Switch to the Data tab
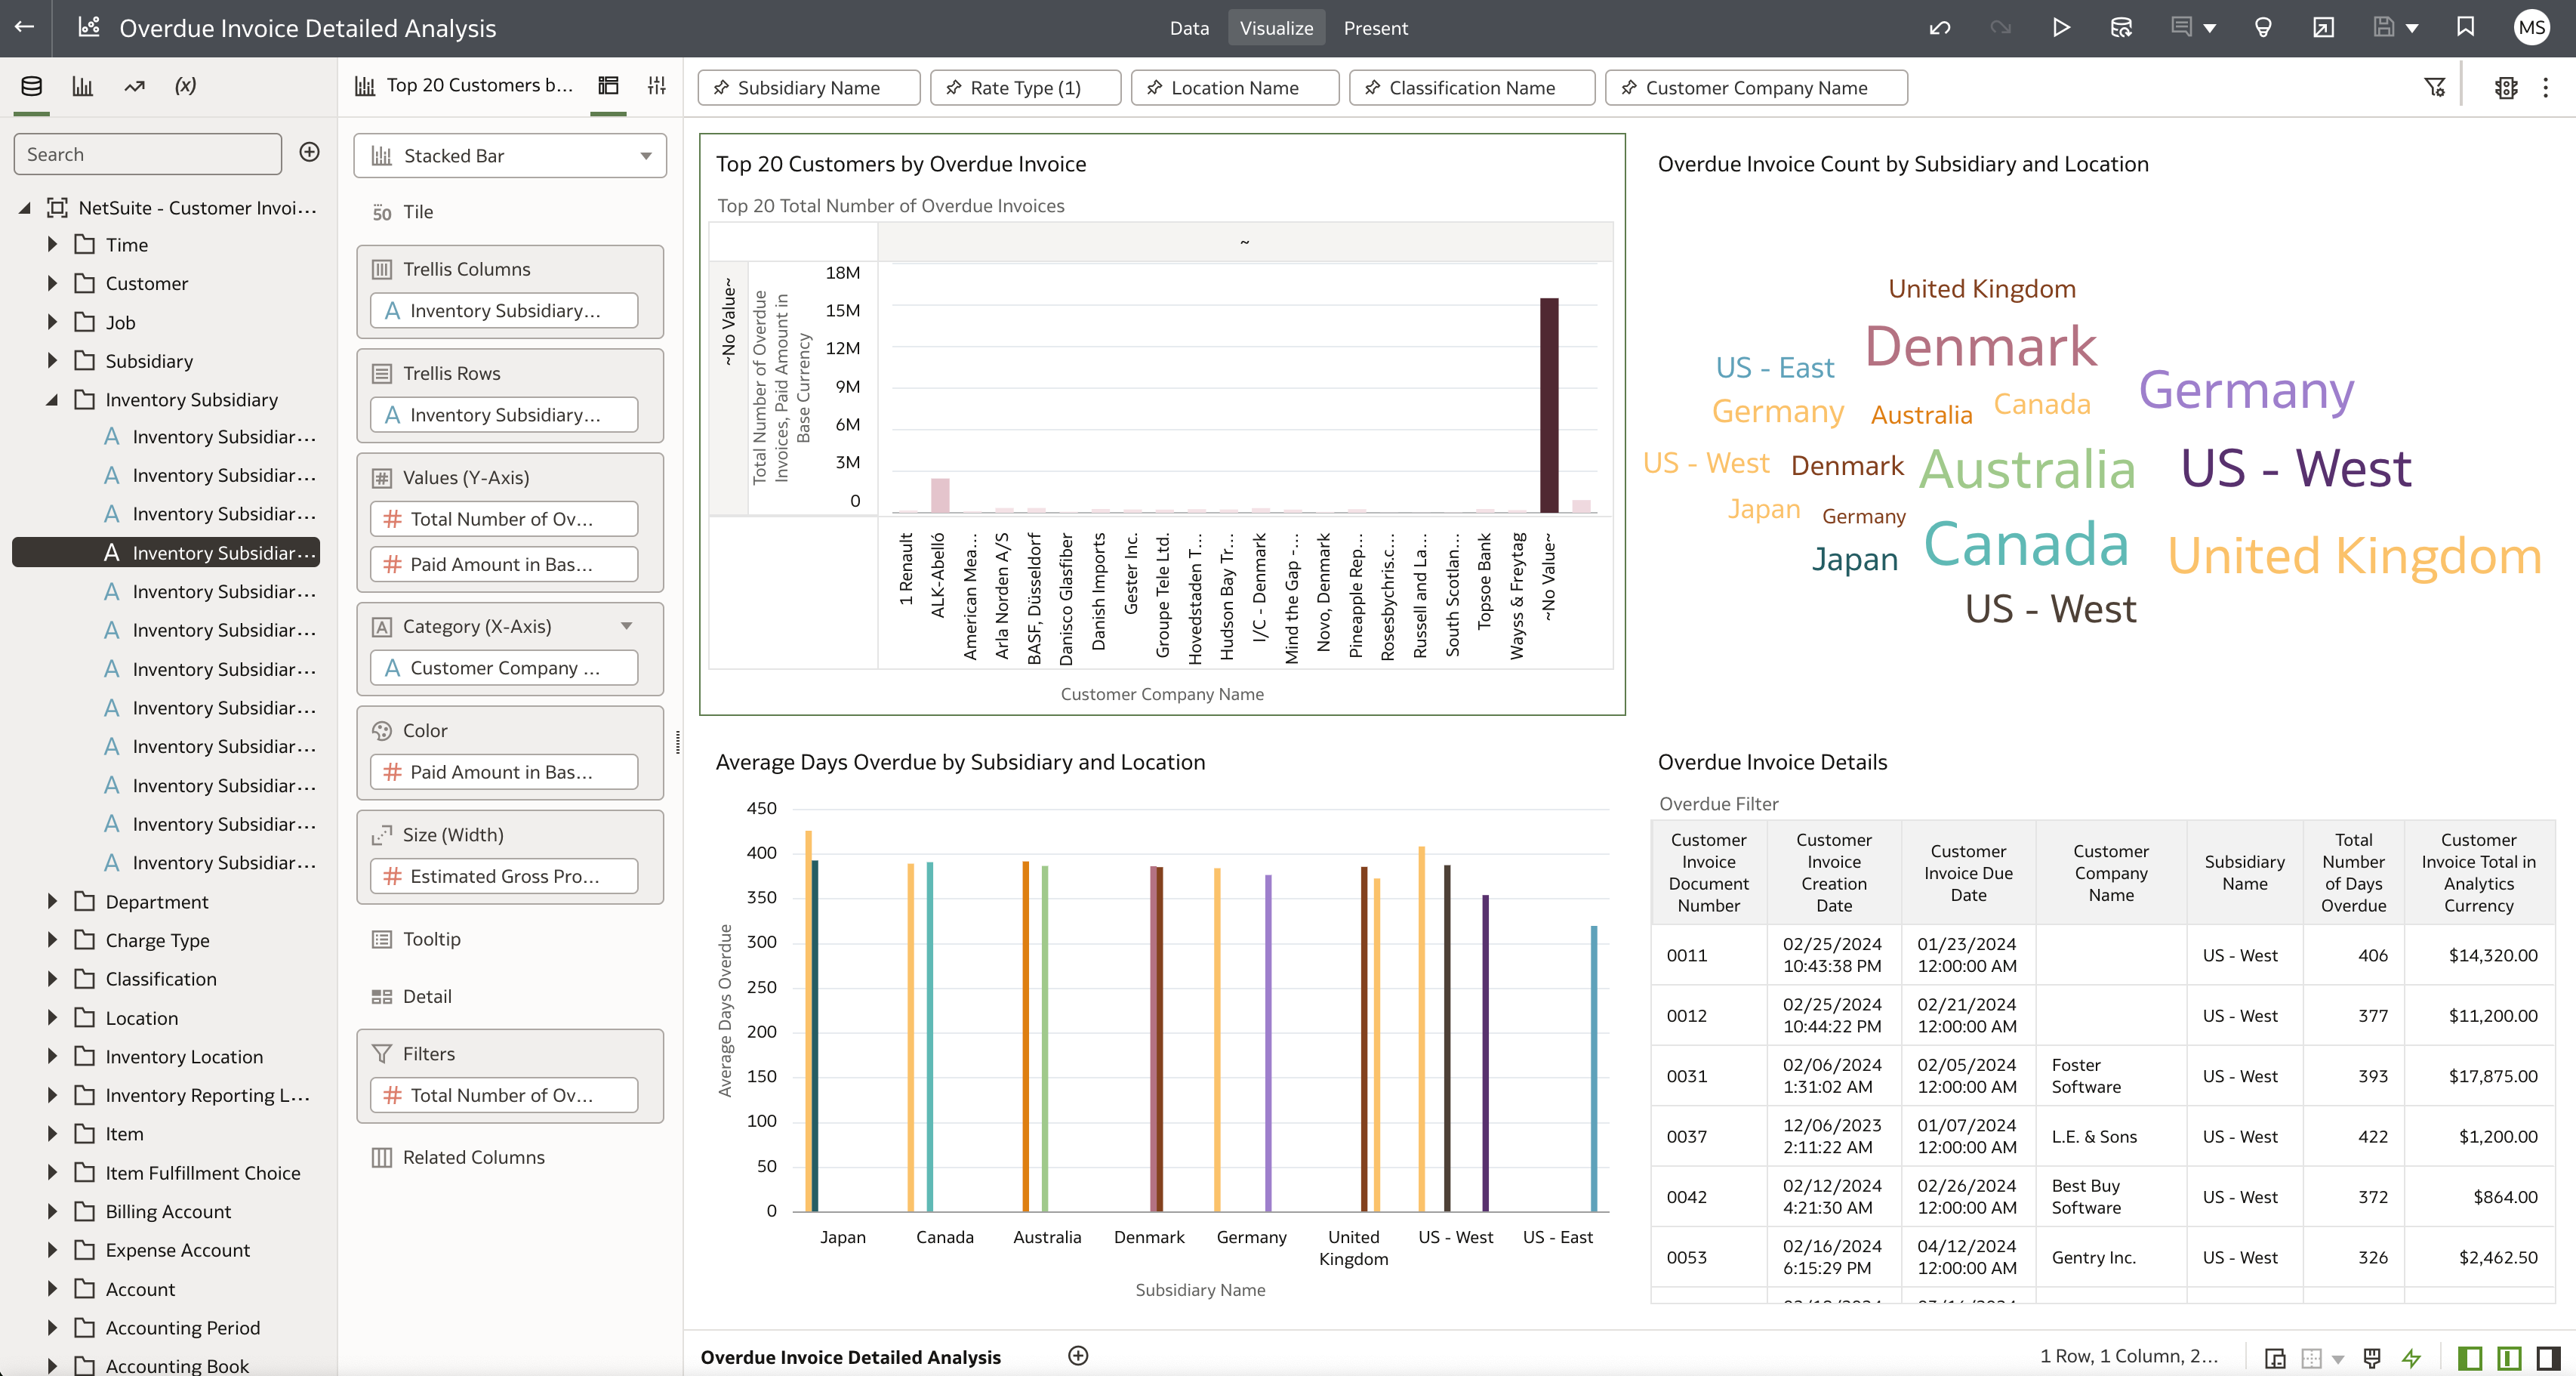 click(x=1189, y=28)
